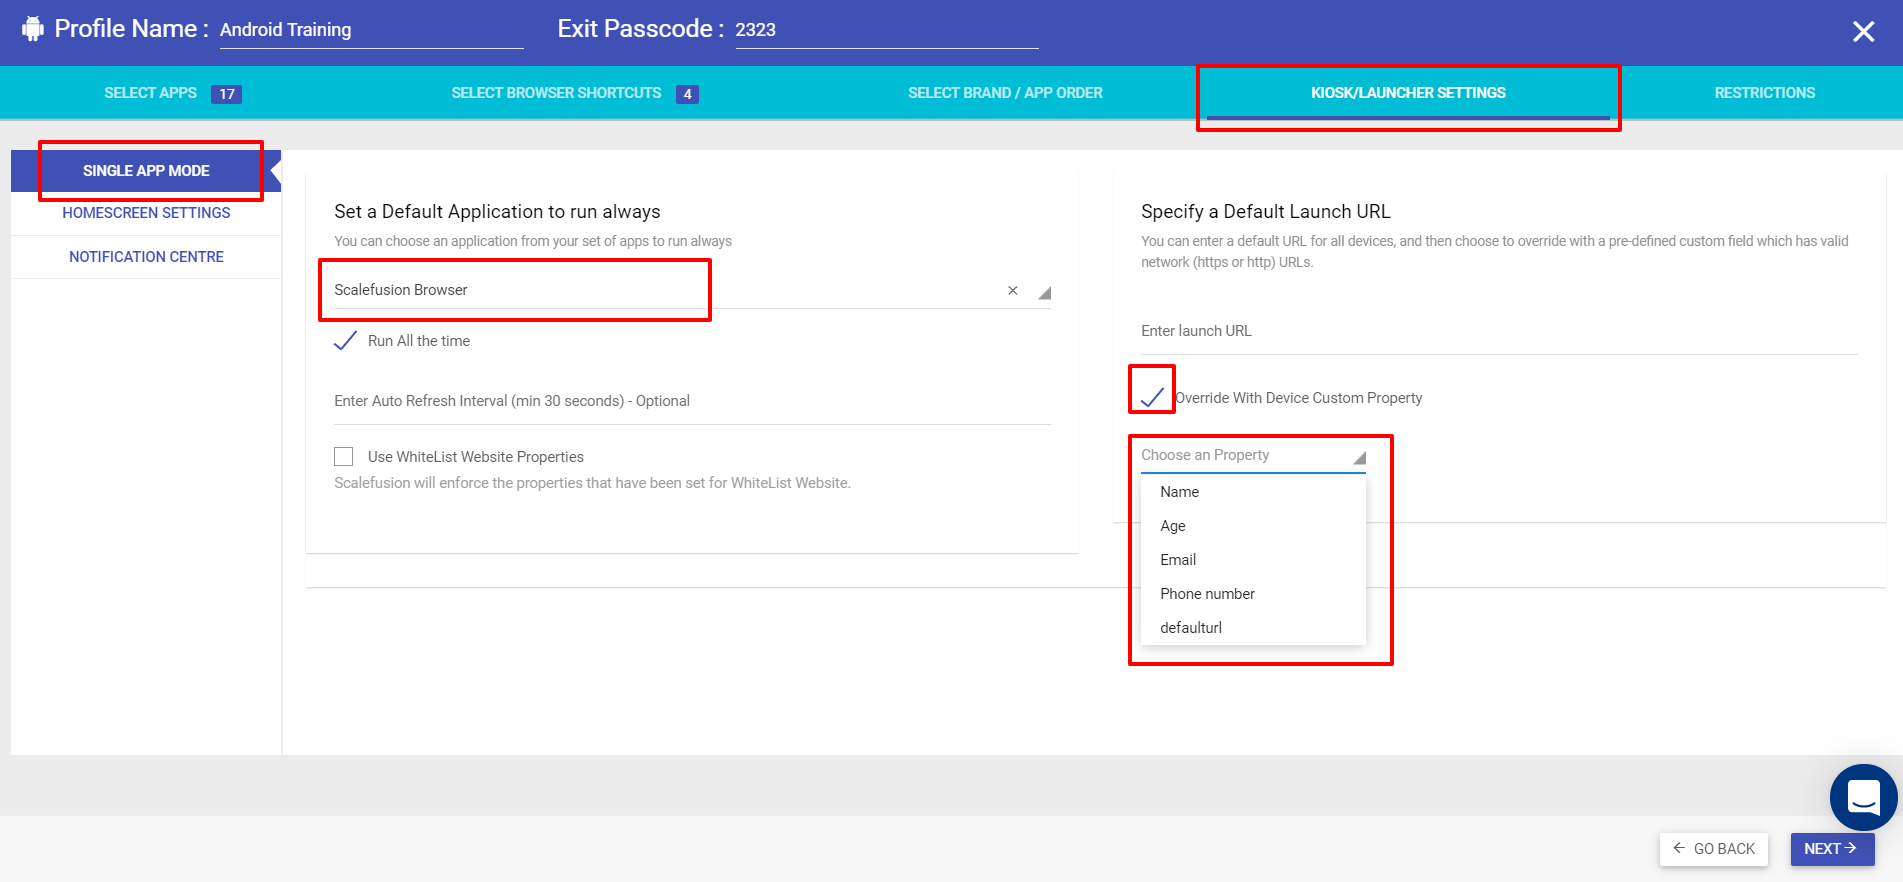Click the Auto Refresh Interval input field

tap(692, 402)
